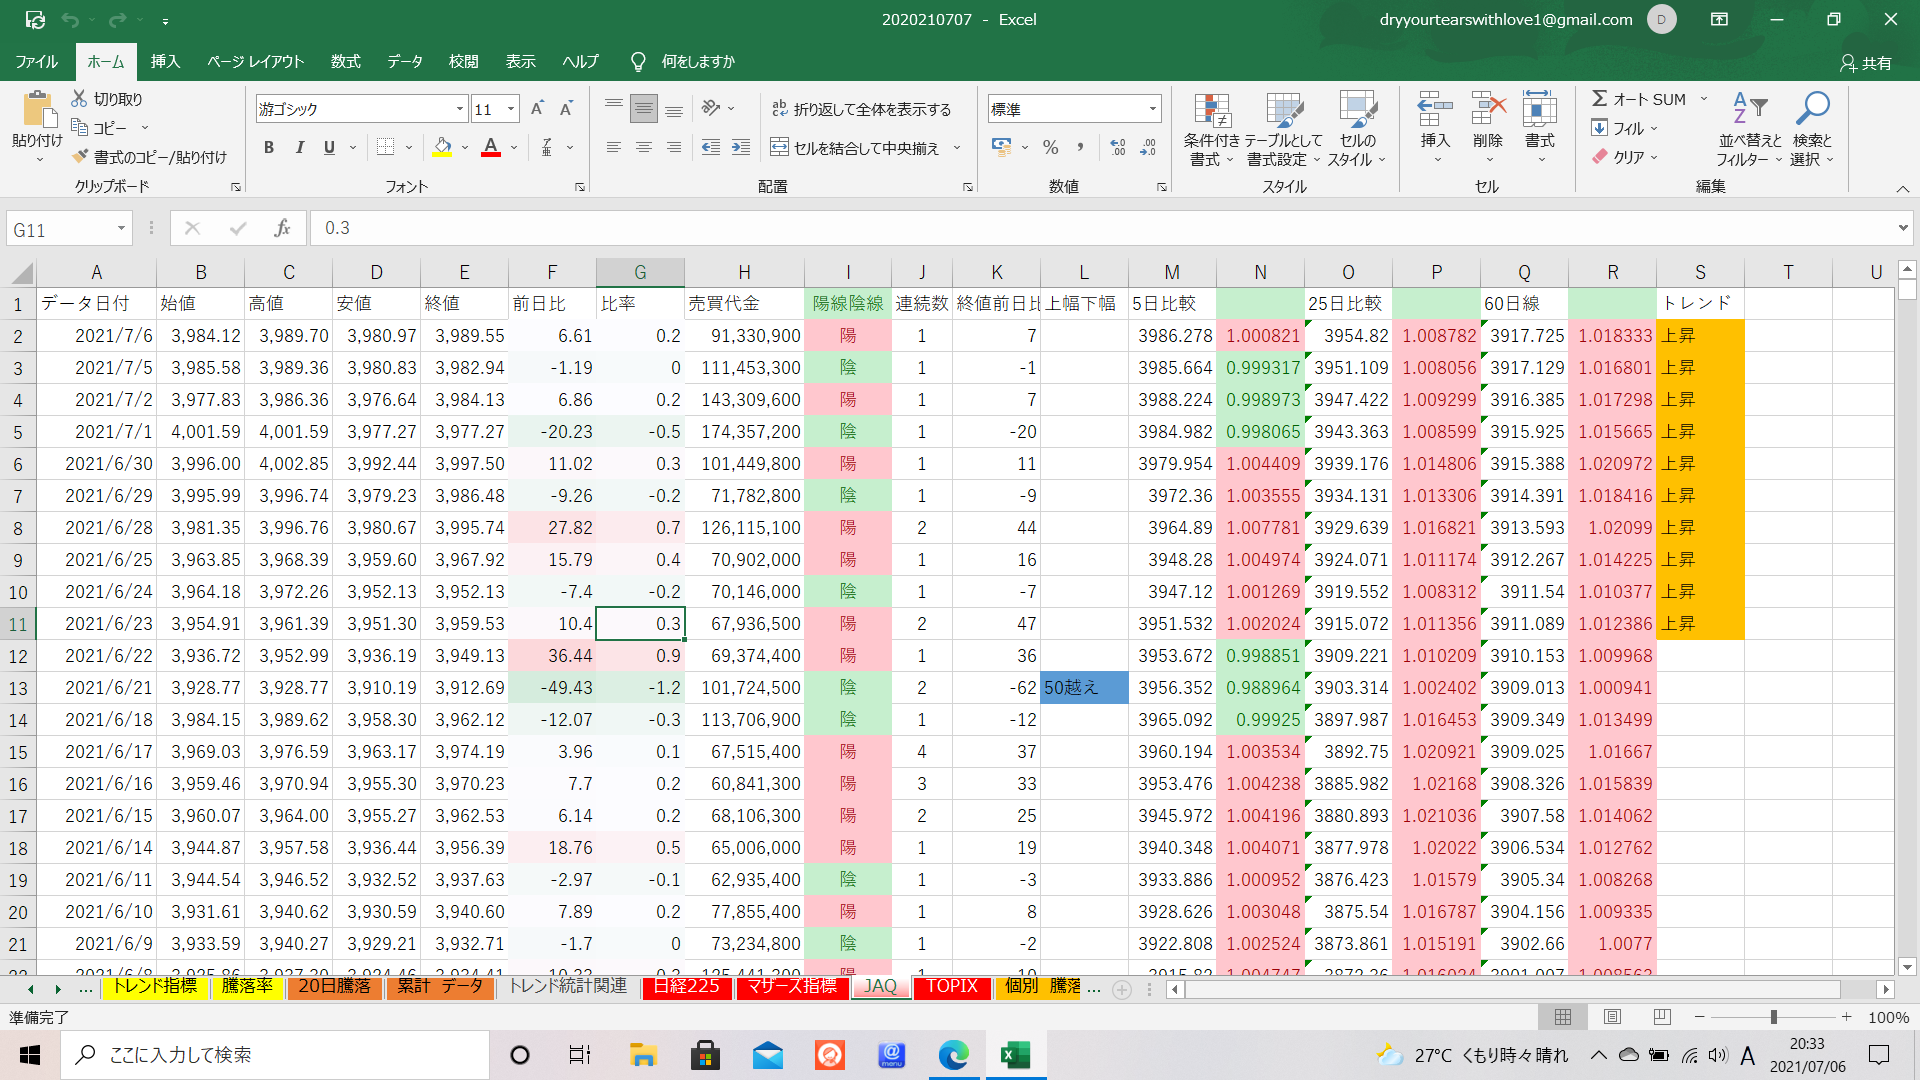Toggle Wrap Text option in ribbon
Image resolution: width=1920 pixels, height=1080 pixels.
point(861,109)
